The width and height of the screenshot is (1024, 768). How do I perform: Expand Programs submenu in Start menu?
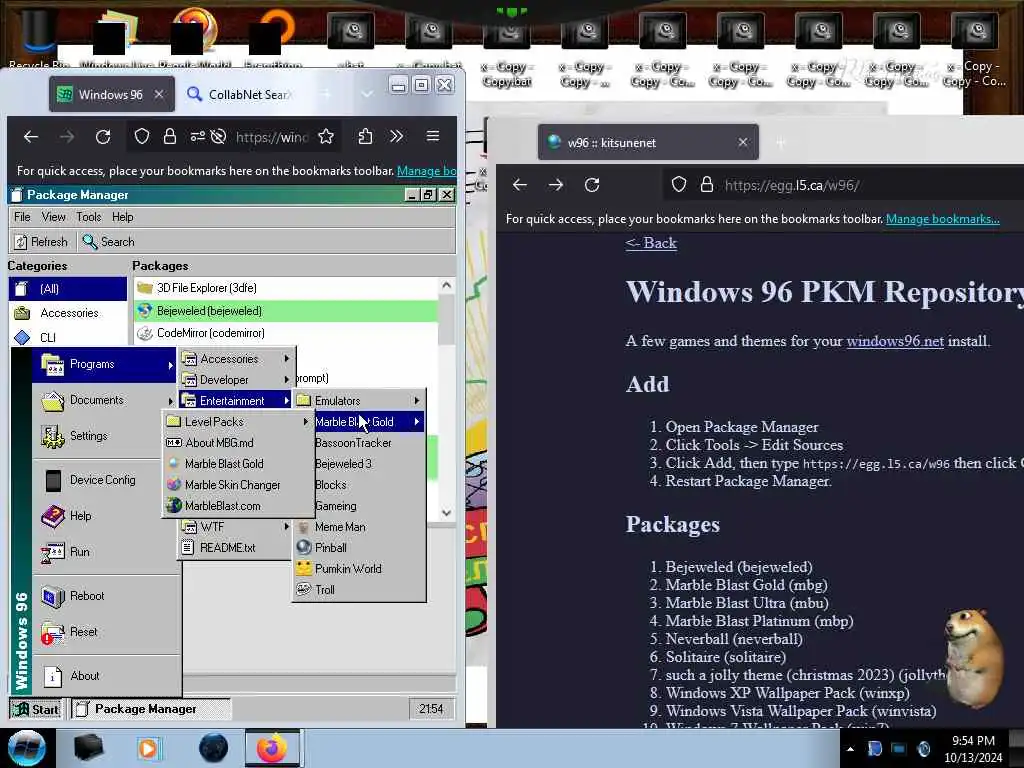point(106,364)
